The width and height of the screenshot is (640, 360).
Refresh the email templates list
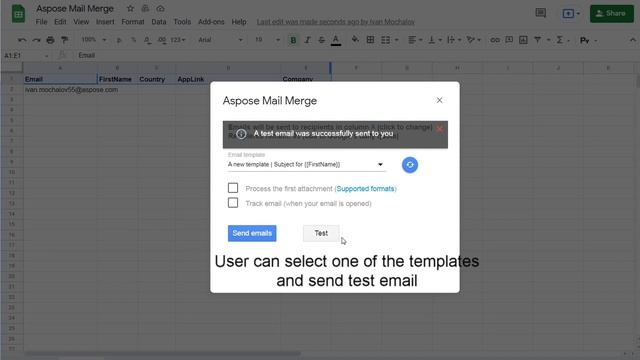pyautogui.click(x=410, y=165)
